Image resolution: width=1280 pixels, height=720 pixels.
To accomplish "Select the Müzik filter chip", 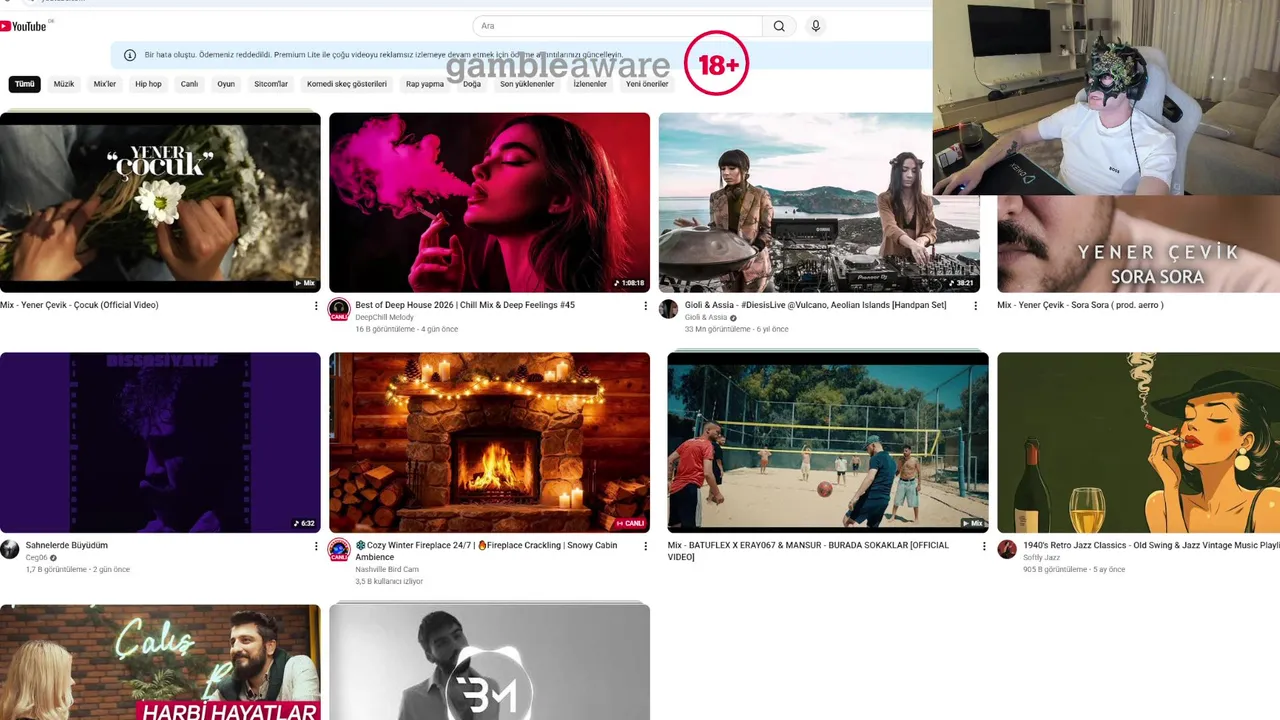I will 64,84.
